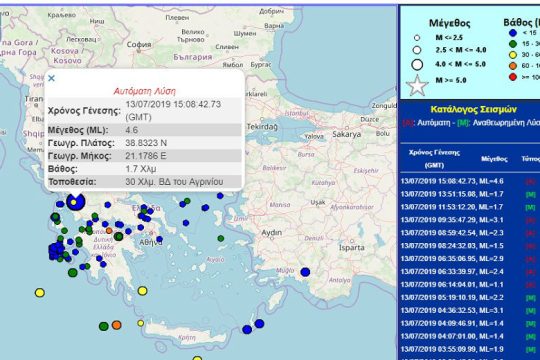
Task: Click the blue earthquake marker near Muğla
Action: [305, 272]
